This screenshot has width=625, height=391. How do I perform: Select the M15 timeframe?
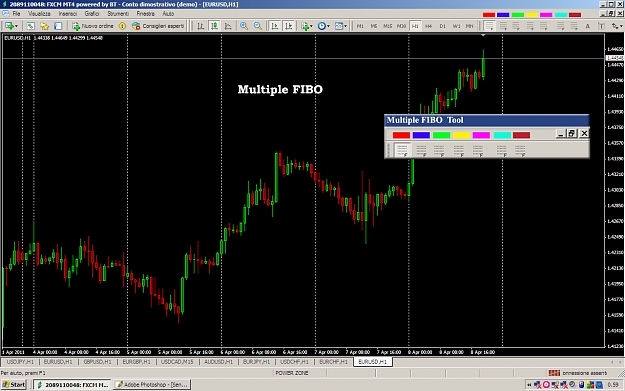(387, 26)
